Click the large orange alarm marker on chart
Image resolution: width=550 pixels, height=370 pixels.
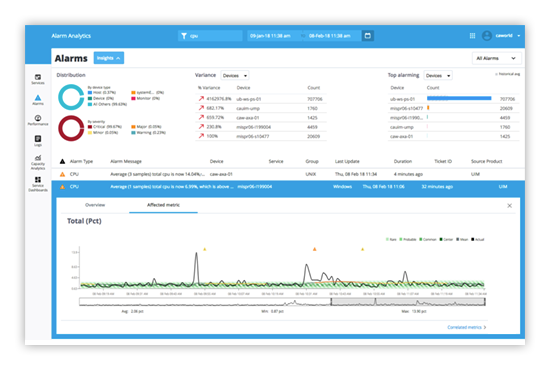pyautogui.click(x=315, y=249)
